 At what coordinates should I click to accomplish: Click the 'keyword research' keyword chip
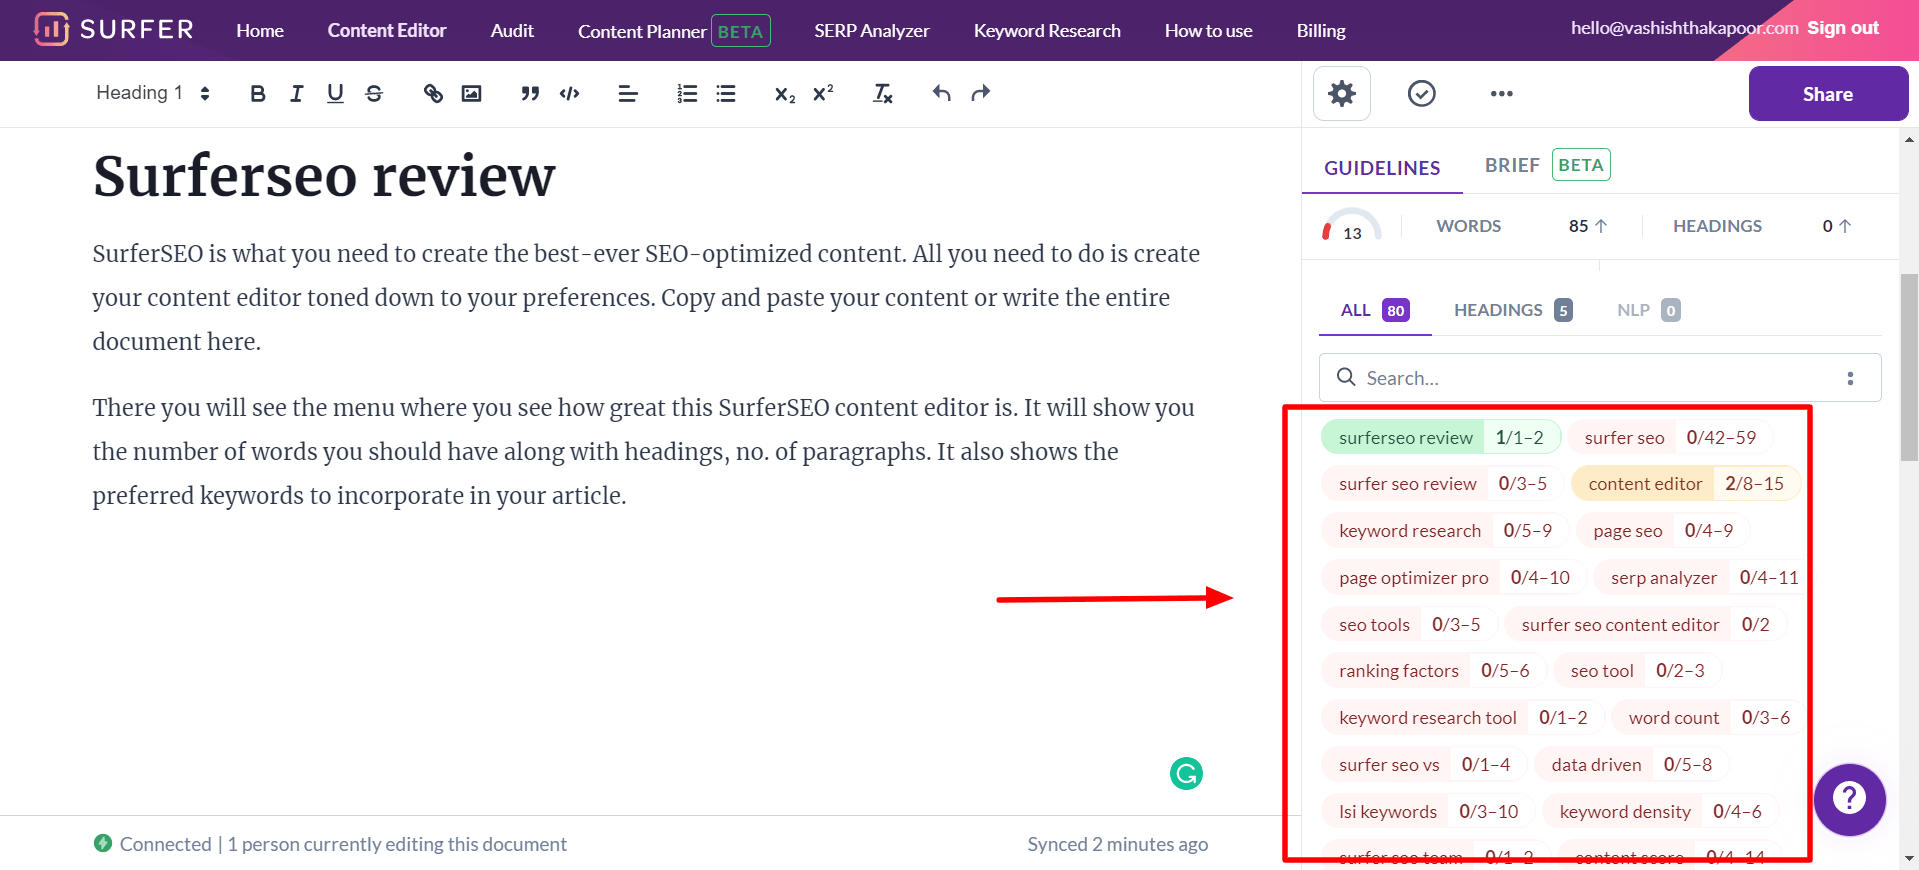(x=1445, y=531)
